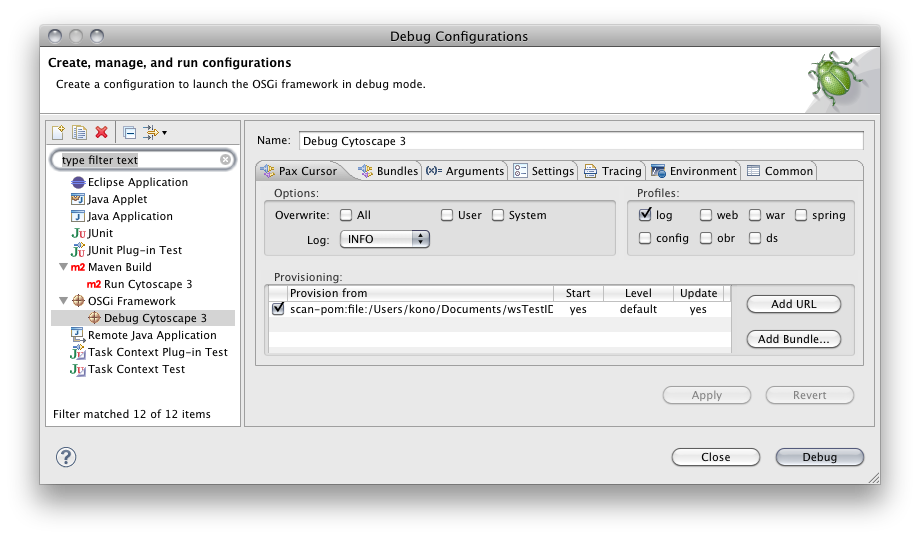920x539 pixels.
Task: Enable the Overwrite All checkbox
Action: pos(346,215)
